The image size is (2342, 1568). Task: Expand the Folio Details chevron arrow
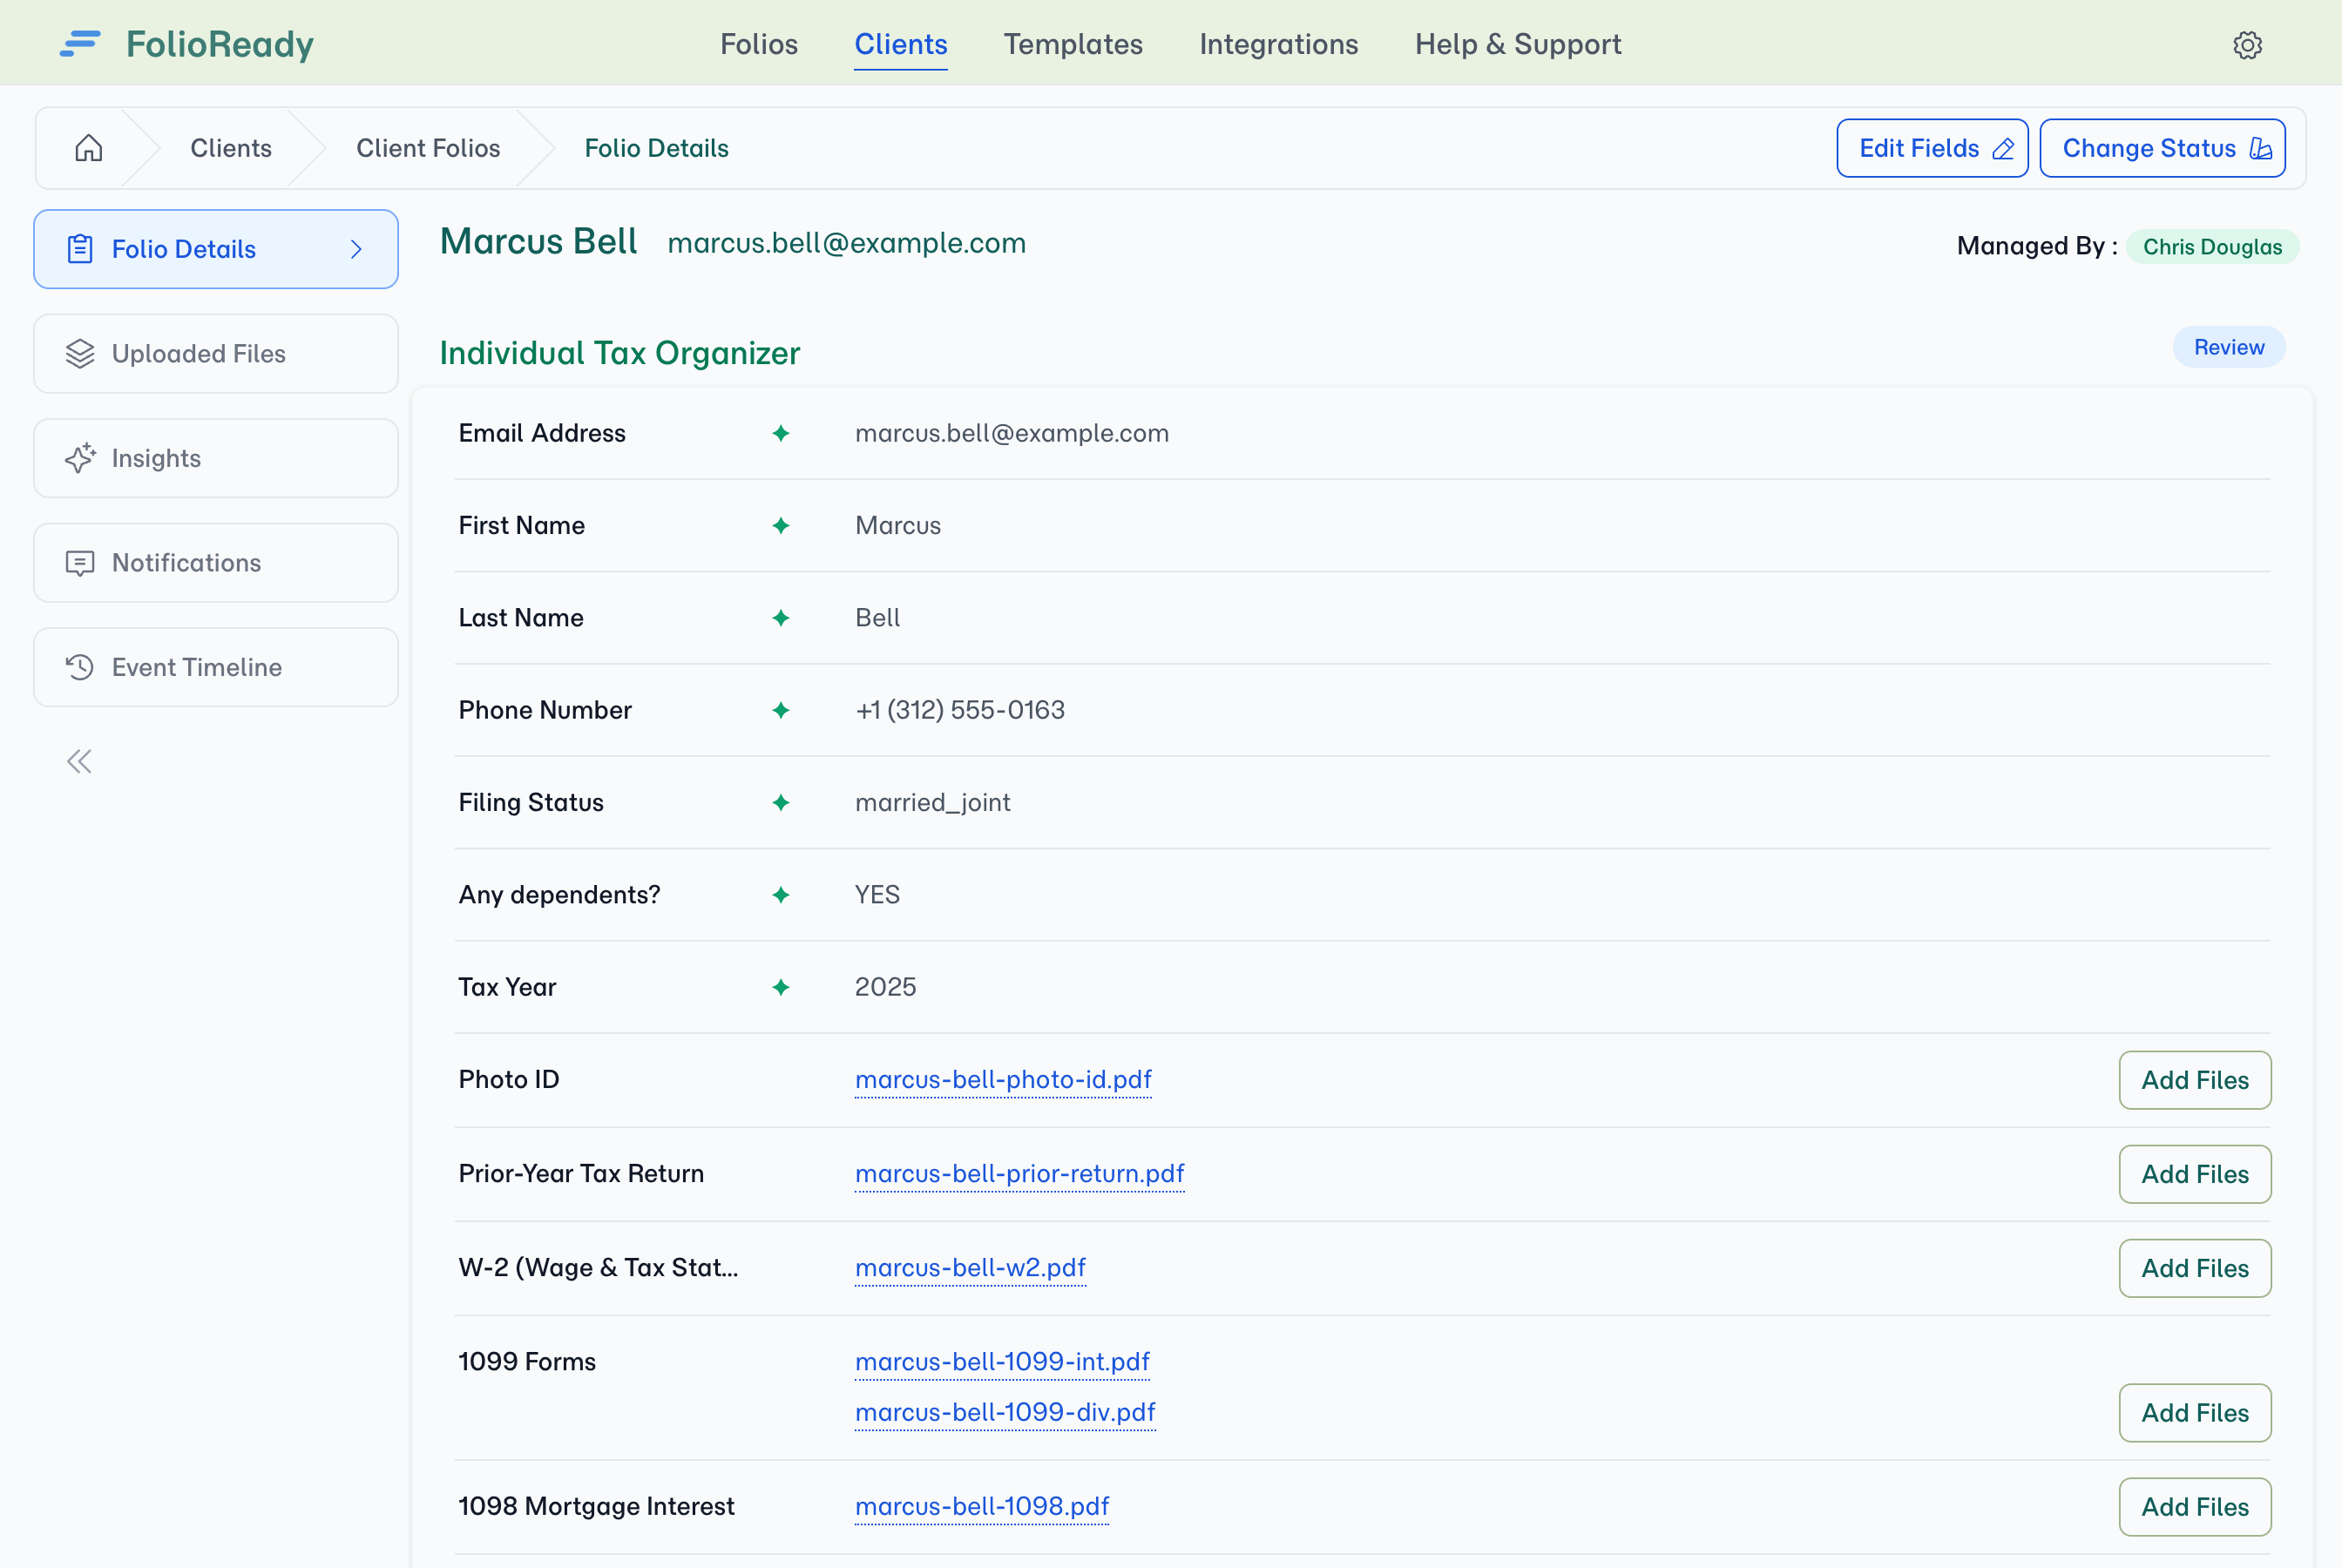point(357,249)
